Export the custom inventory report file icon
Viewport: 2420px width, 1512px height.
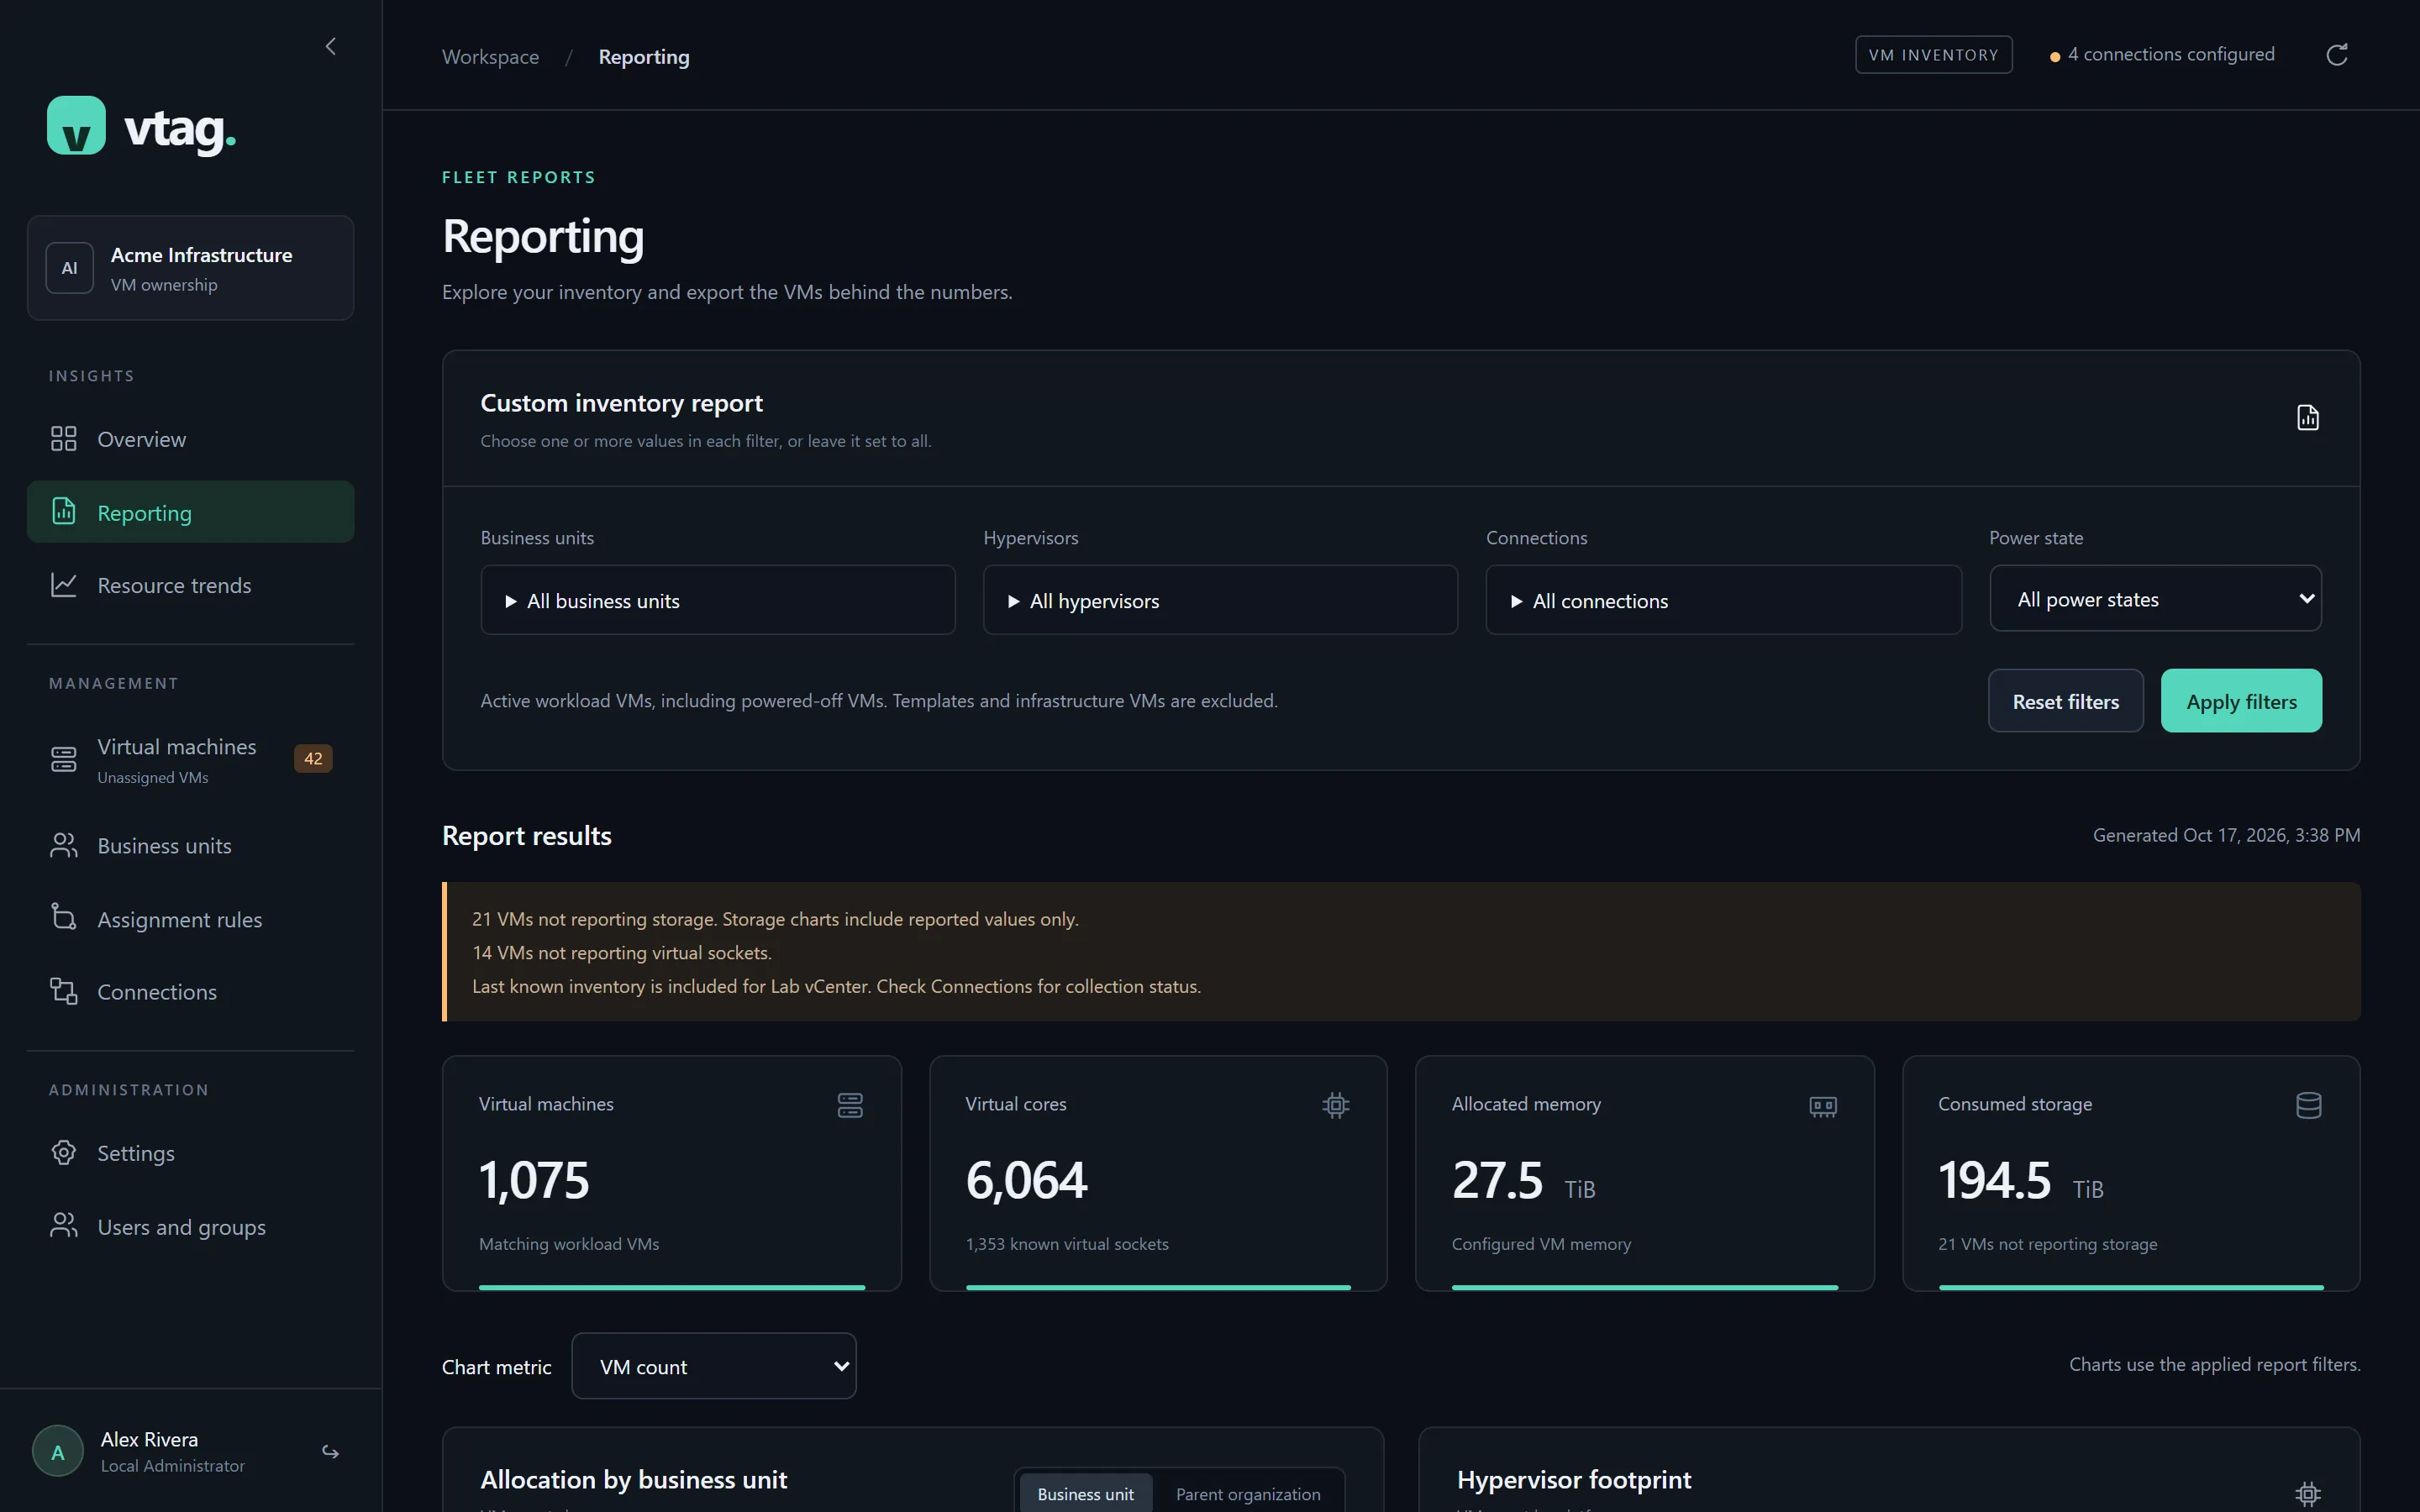[2308, 418]
